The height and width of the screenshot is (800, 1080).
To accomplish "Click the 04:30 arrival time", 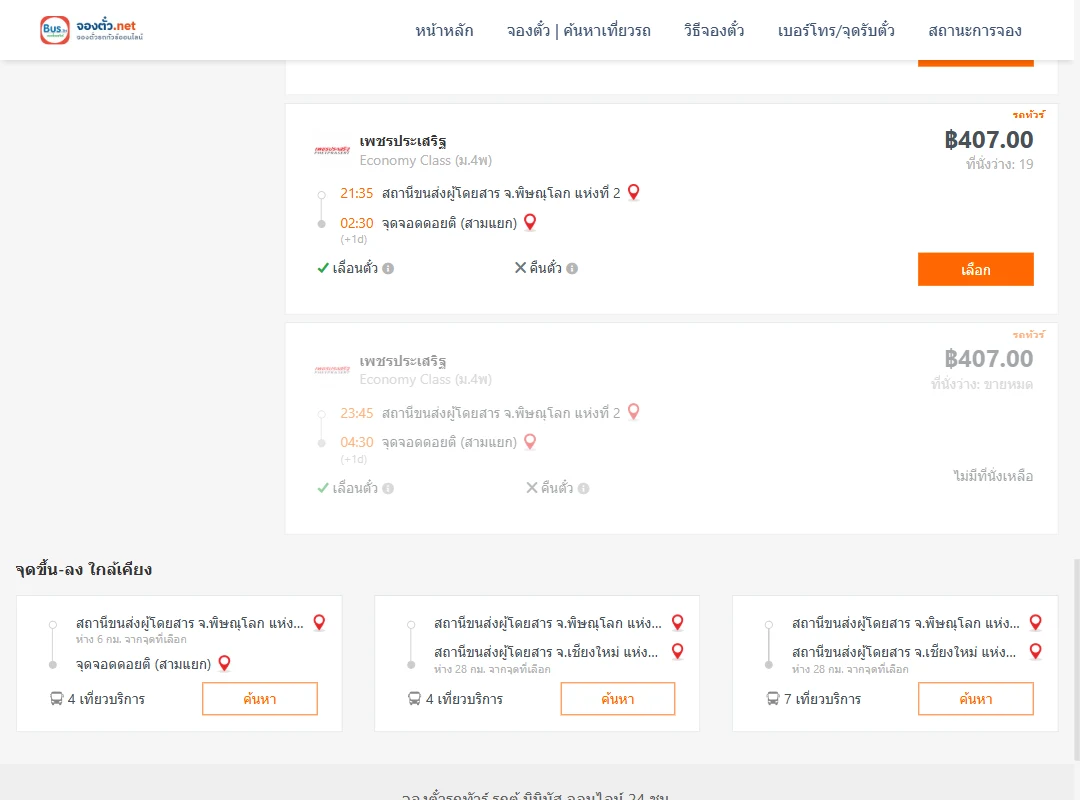I will (356, 442).
